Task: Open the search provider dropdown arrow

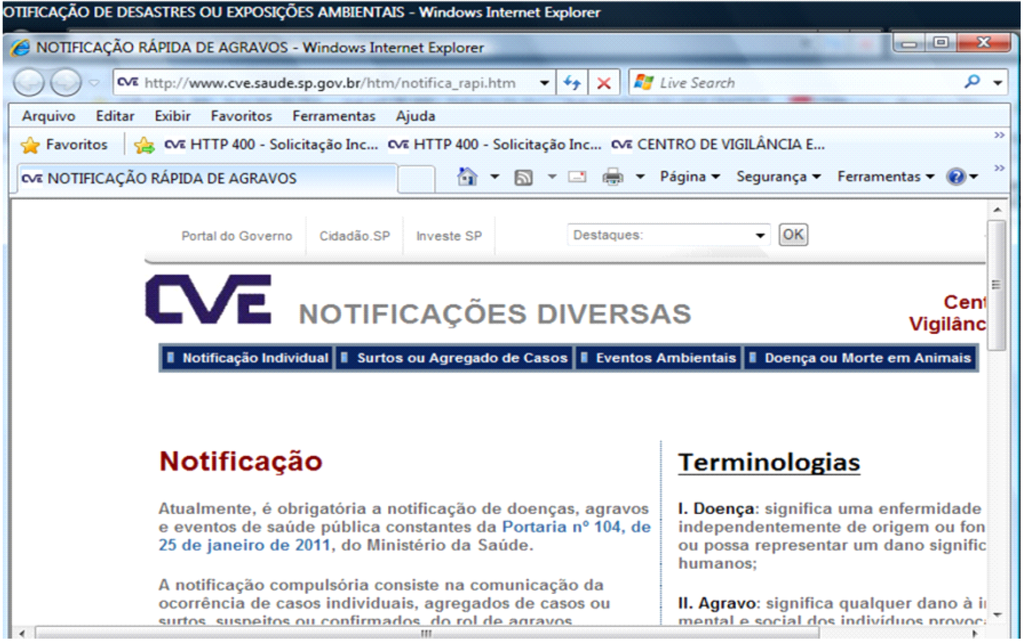Action: (x=998, y=83)
